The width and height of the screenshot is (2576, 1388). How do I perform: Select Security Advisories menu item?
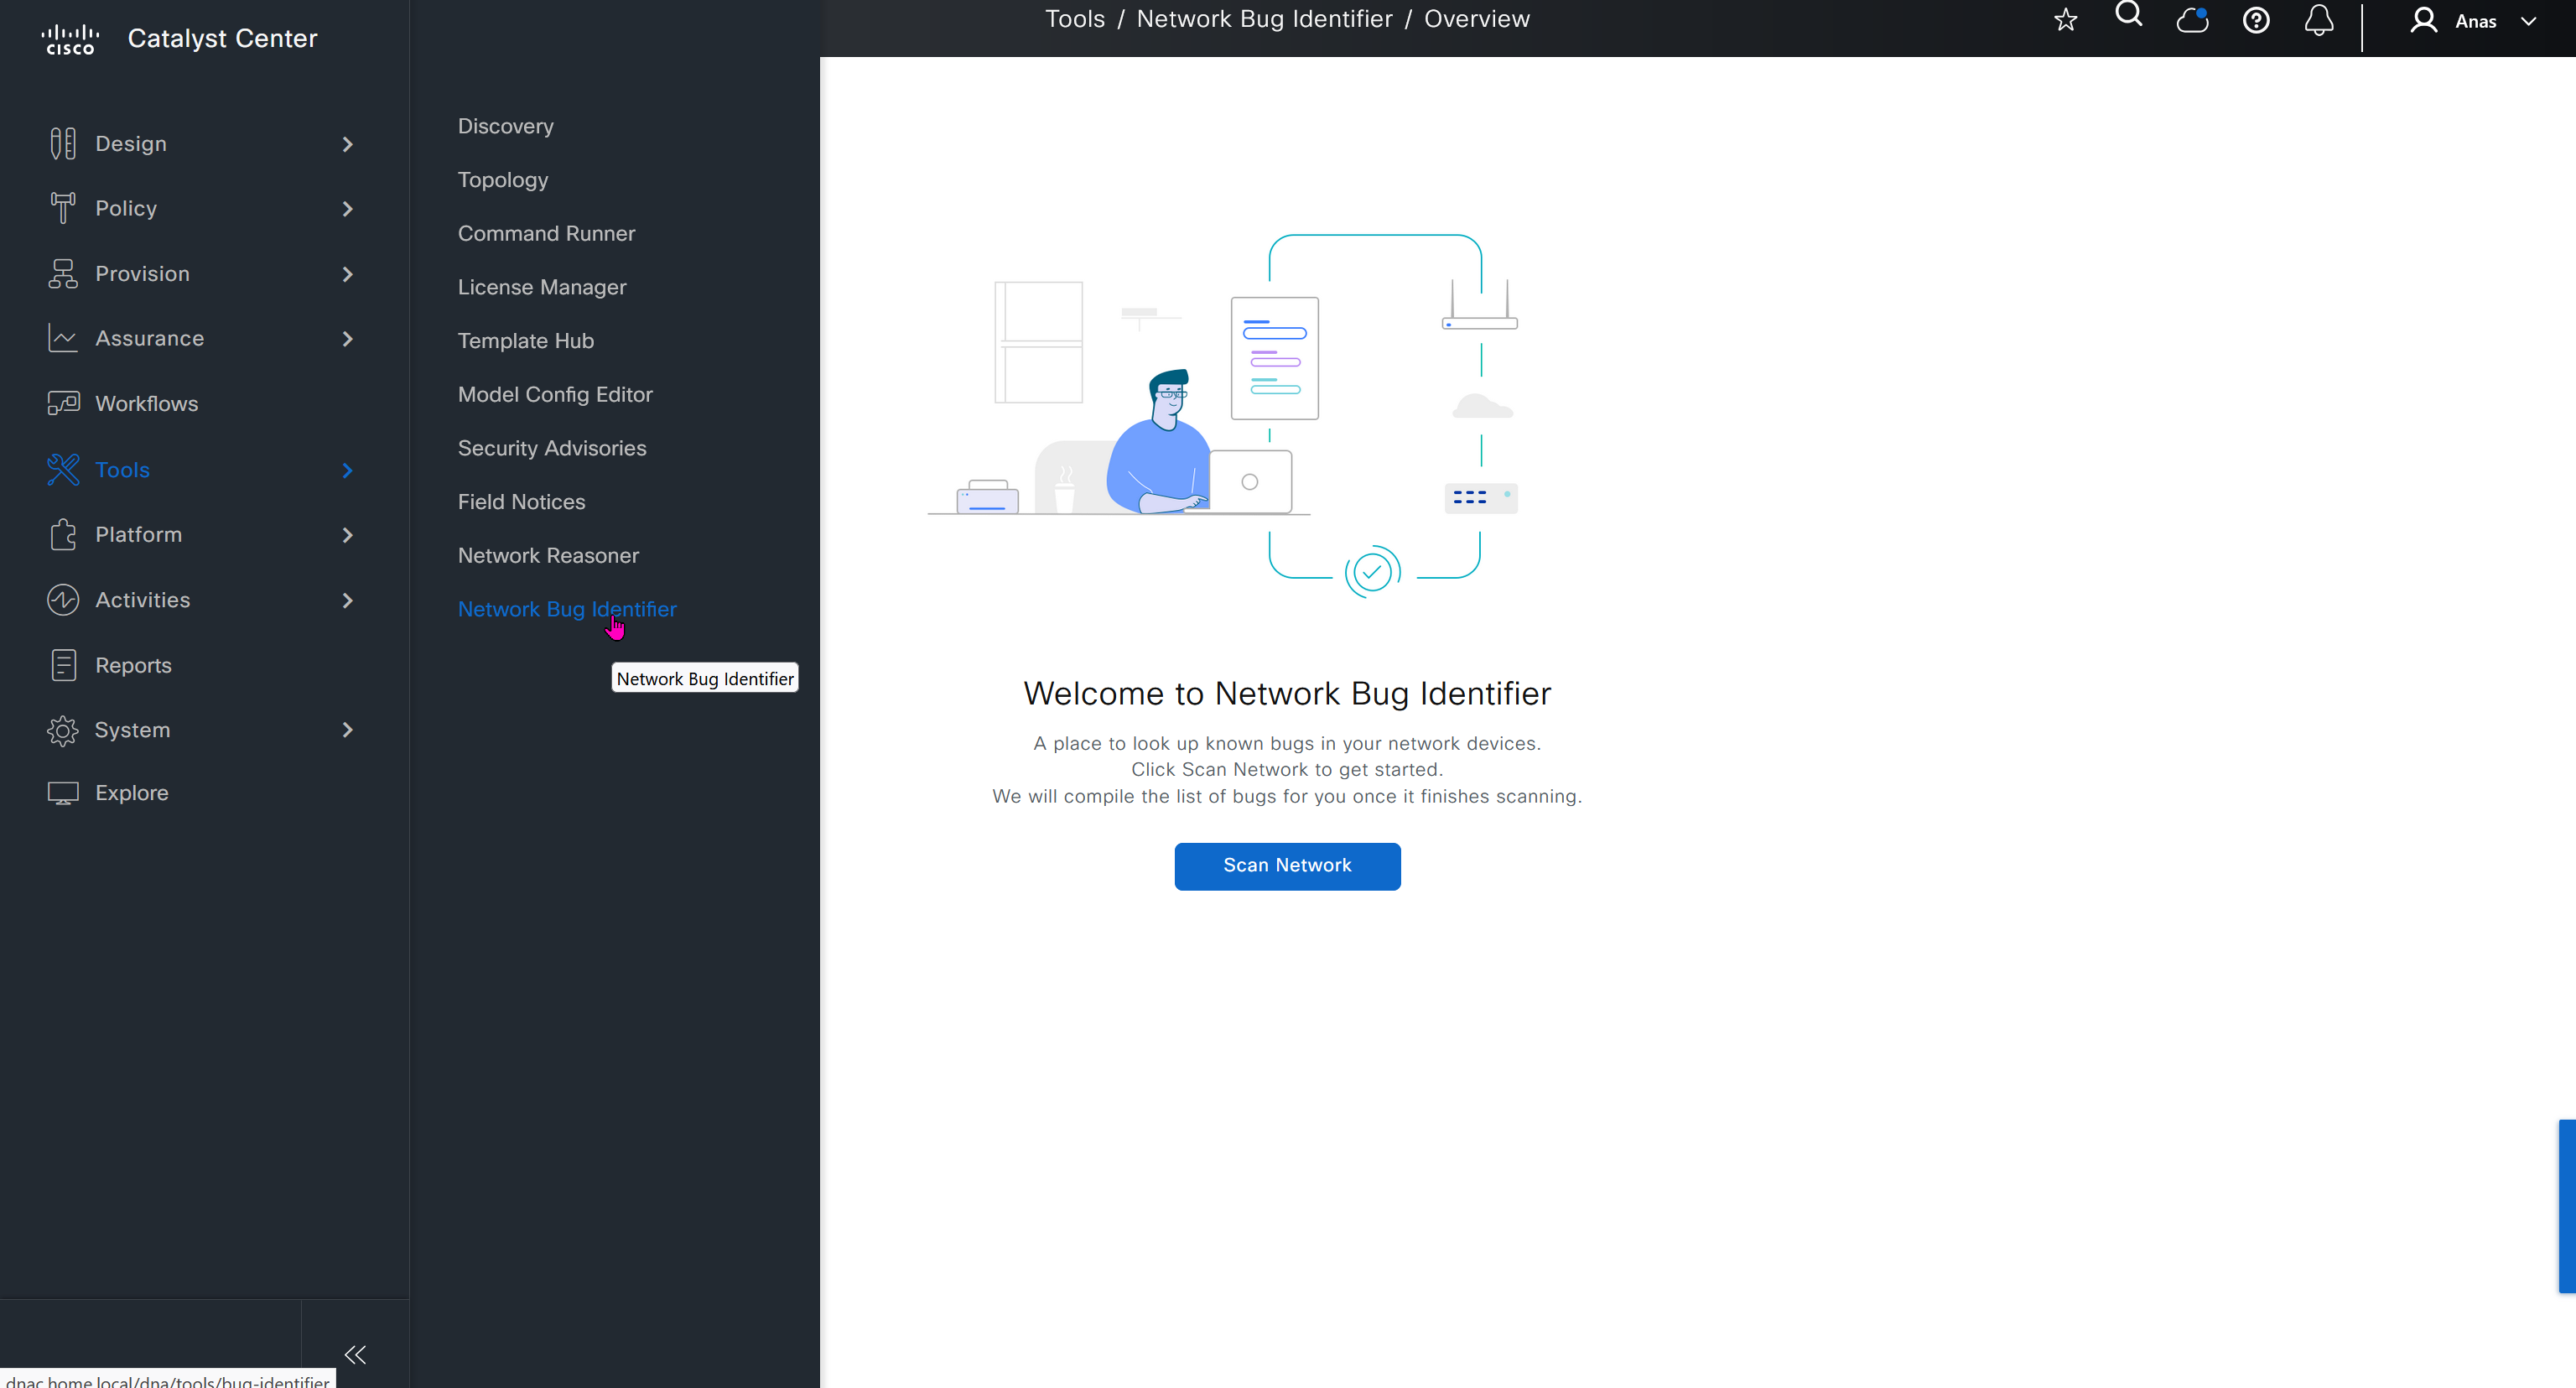pos(551,448)
